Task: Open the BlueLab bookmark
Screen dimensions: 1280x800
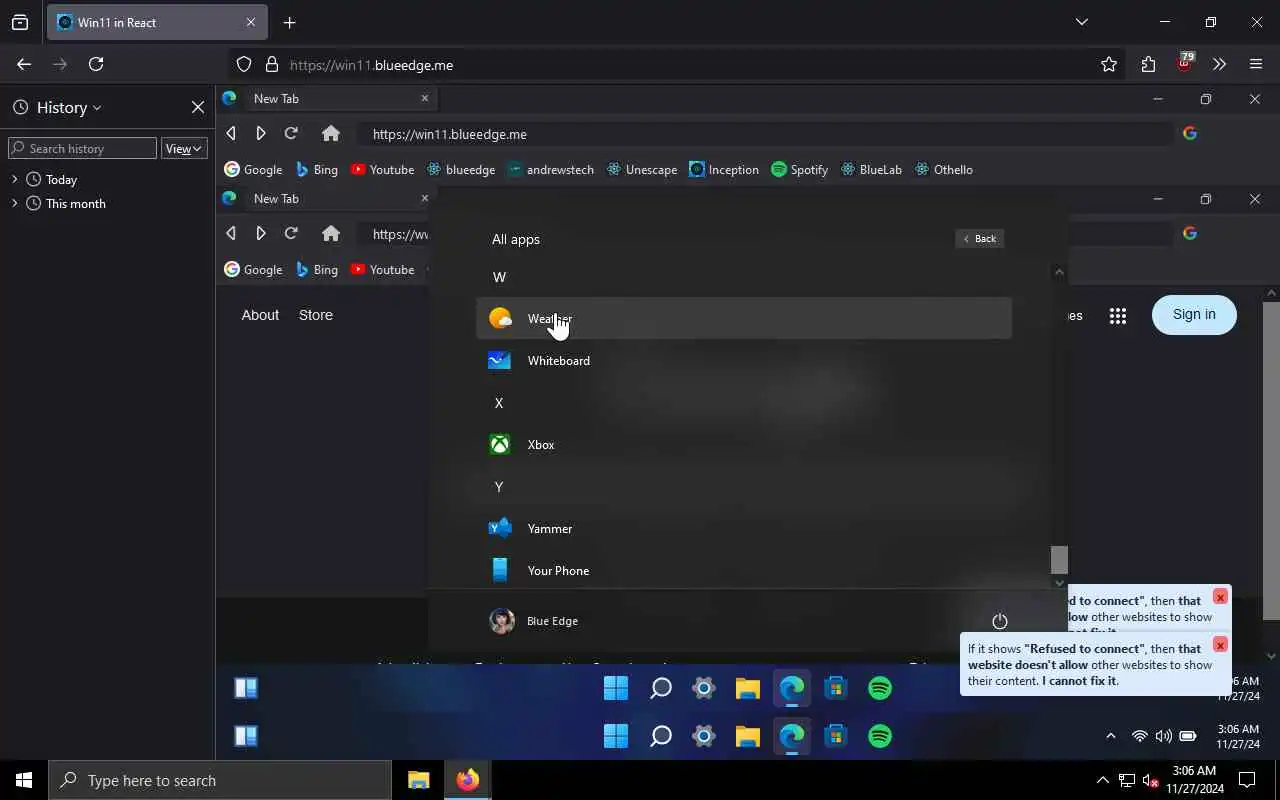Action: point(872,169)
